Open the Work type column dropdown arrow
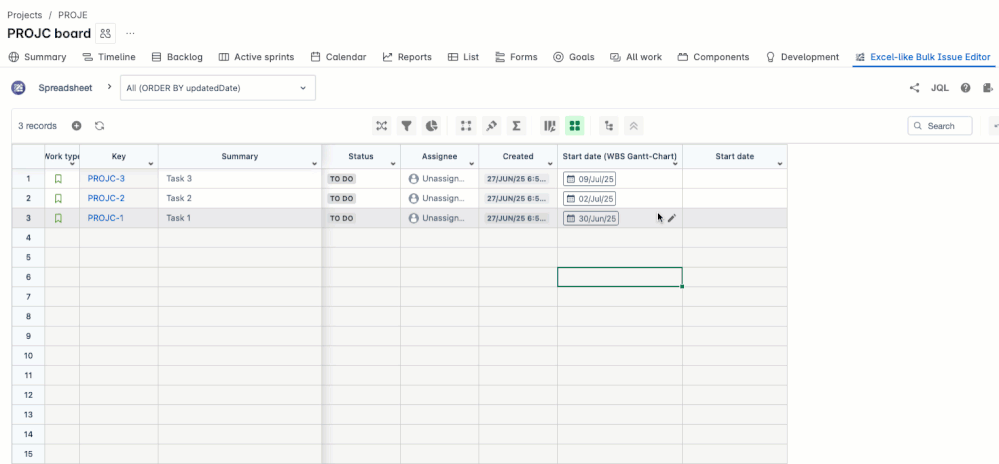The image size is (999, 464). tap(72, 164)
